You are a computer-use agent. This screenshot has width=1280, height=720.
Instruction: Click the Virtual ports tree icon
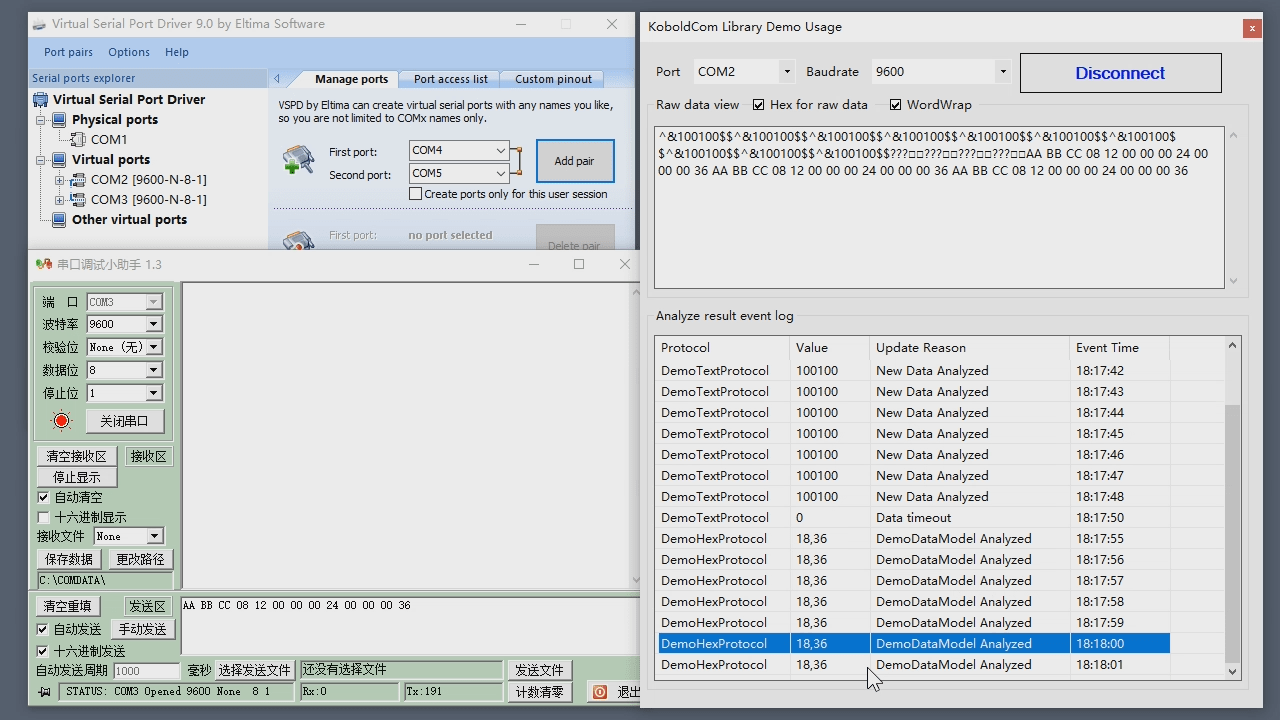[x=59, y=159]
